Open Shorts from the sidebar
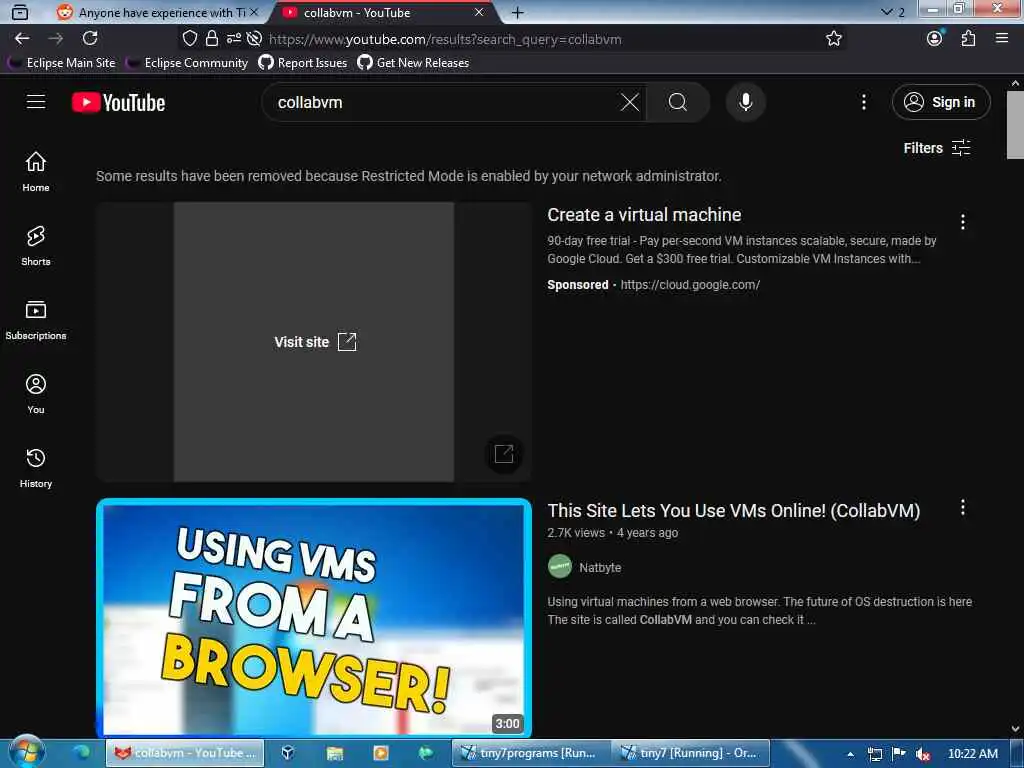 tap(36, 246)
